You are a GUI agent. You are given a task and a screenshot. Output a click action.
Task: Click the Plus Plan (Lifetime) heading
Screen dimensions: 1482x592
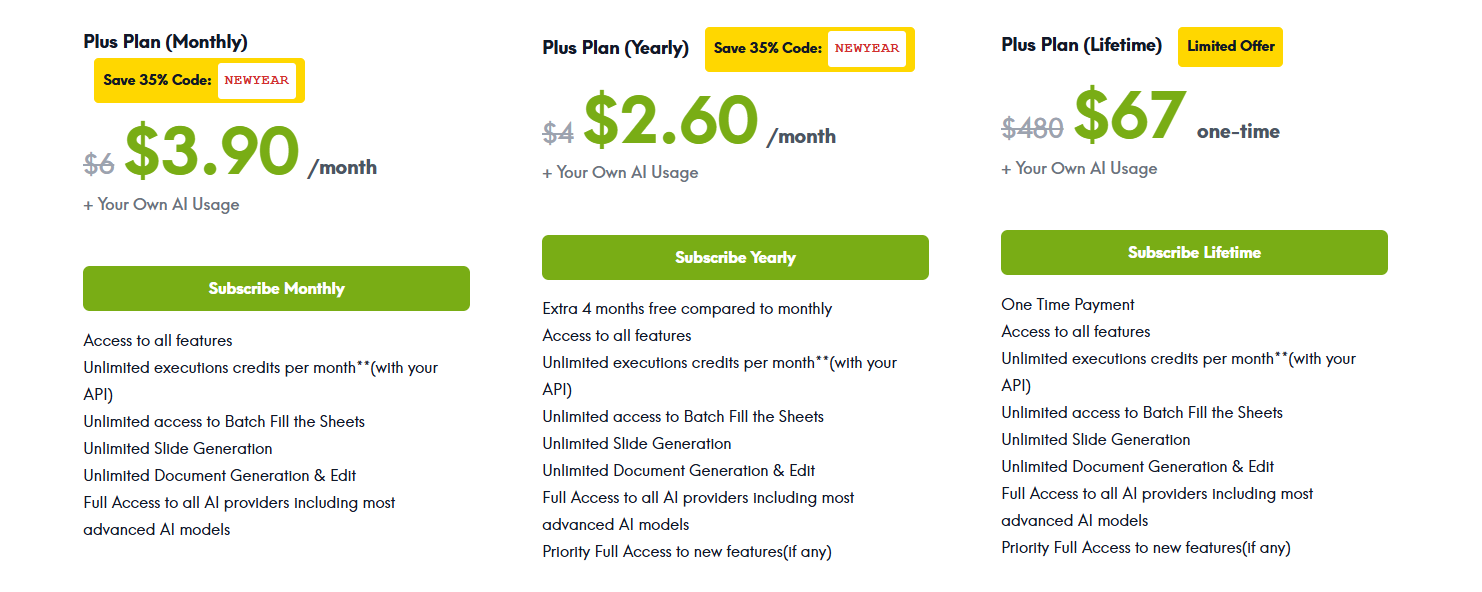(x=1081, y=46)
